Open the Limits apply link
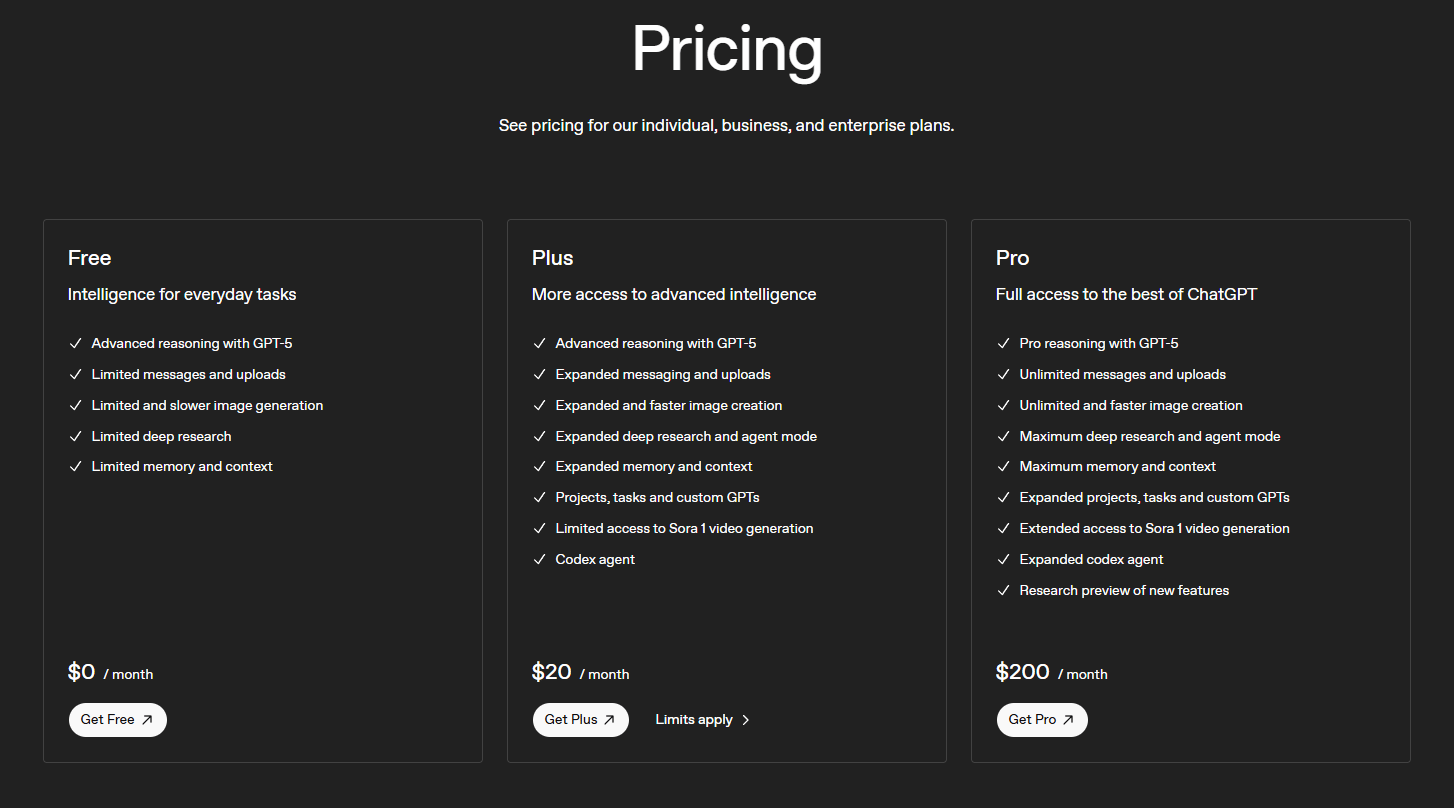The height and width of the screenshot is (808, 1454). (x=694, y=720)
